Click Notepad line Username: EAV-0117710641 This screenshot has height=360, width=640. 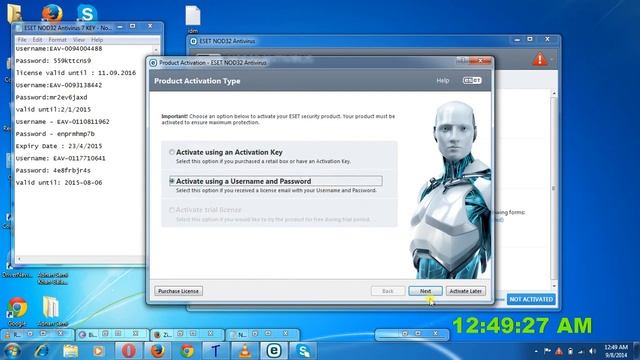tap(60, 158)
